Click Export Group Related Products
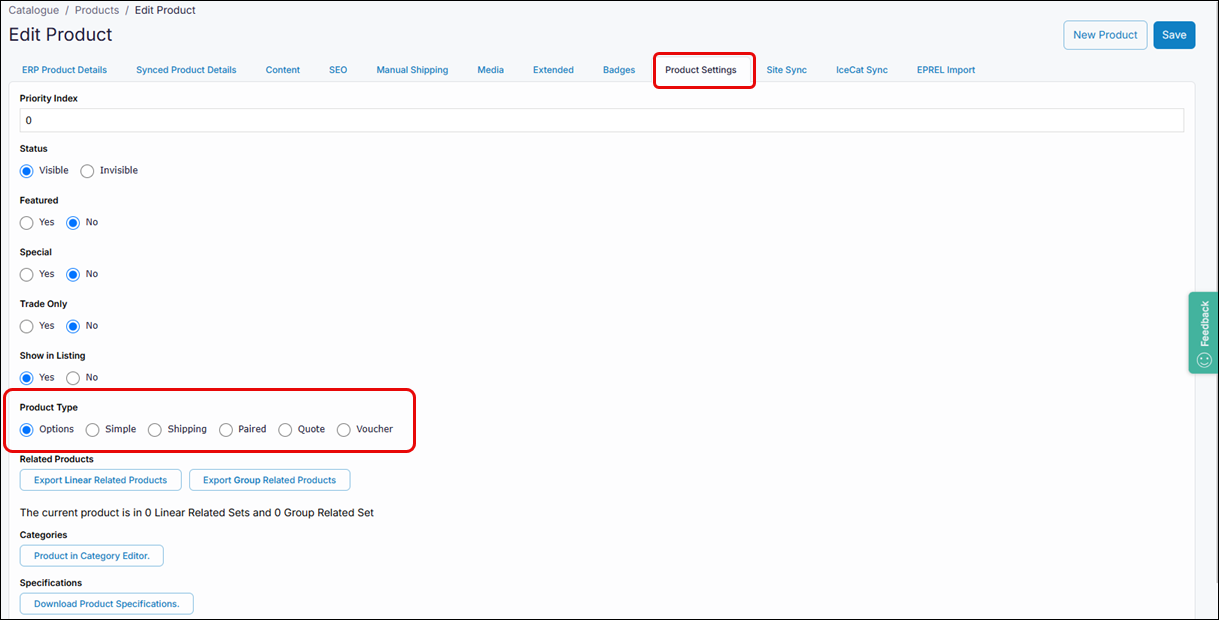This screenshot has width=1219, height=620. pyautogui.click(x=269, y=480)
